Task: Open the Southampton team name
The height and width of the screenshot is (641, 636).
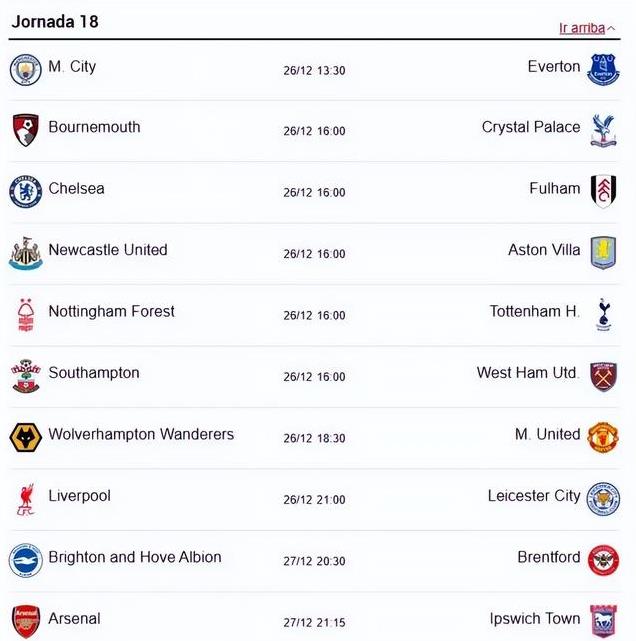Action: [x=94, y=373]
